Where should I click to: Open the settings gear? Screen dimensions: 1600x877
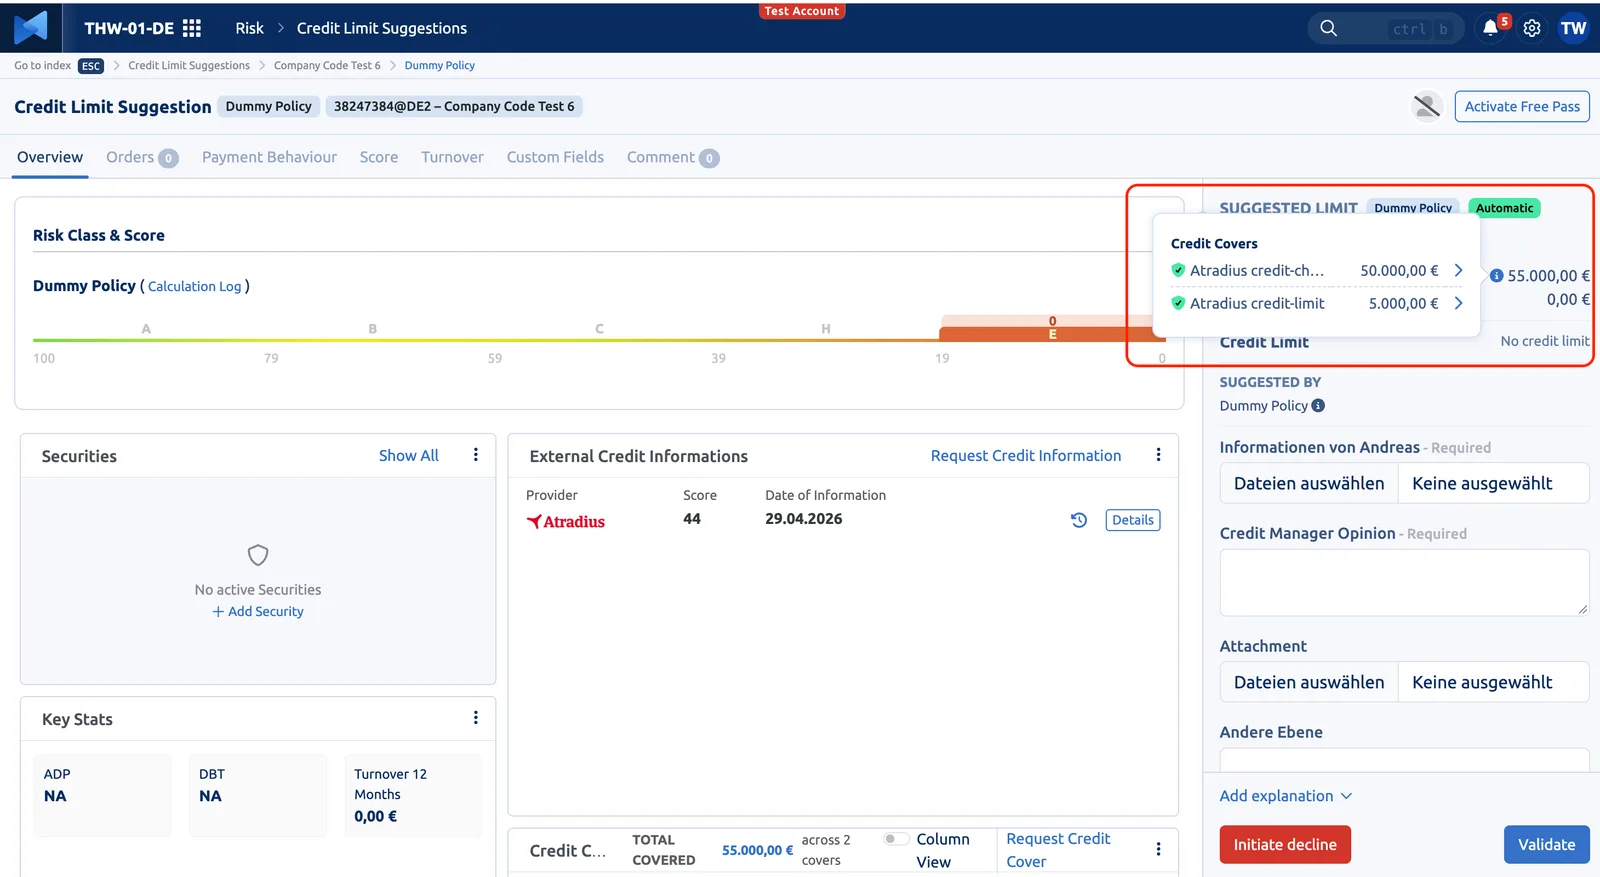(1532, 28)
